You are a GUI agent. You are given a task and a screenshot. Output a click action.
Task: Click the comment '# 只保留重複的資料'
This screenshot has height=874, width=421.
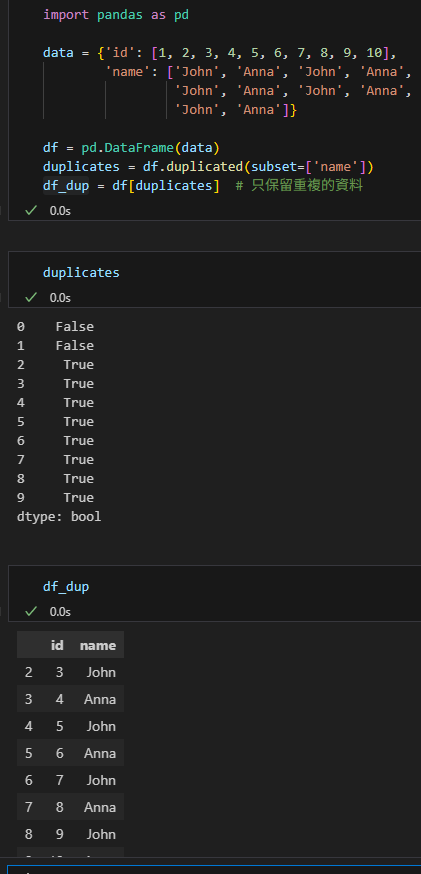(x=299, y=186)
